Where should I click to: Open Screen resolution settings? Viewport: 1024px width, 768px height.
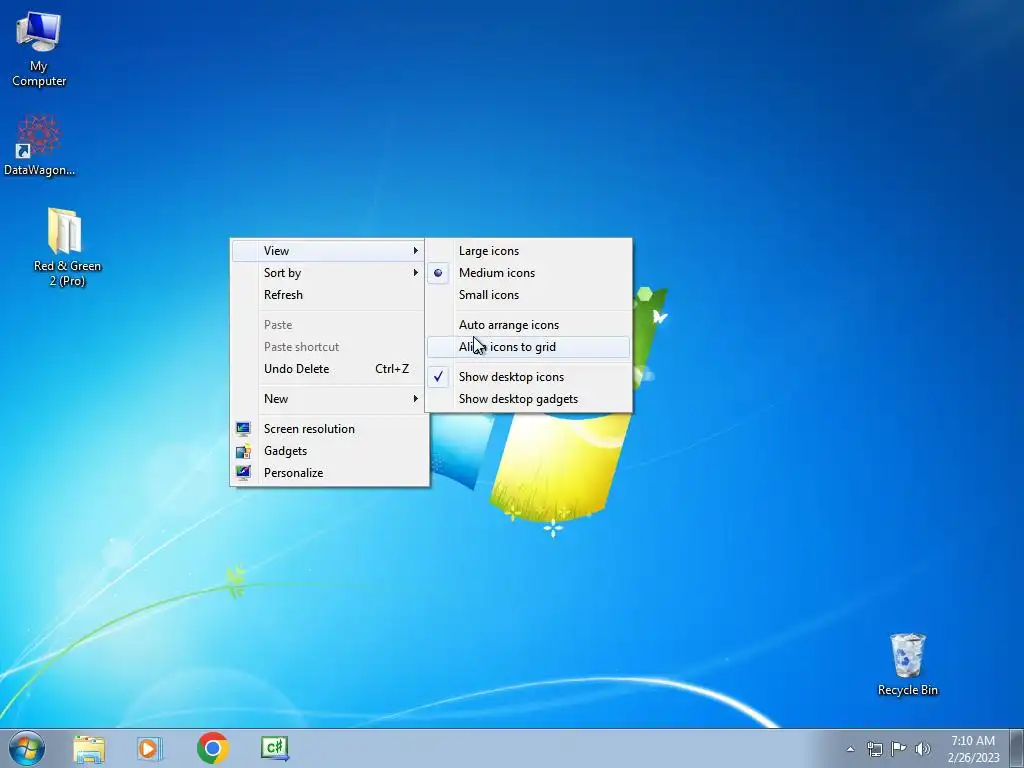tap(329, 429)
